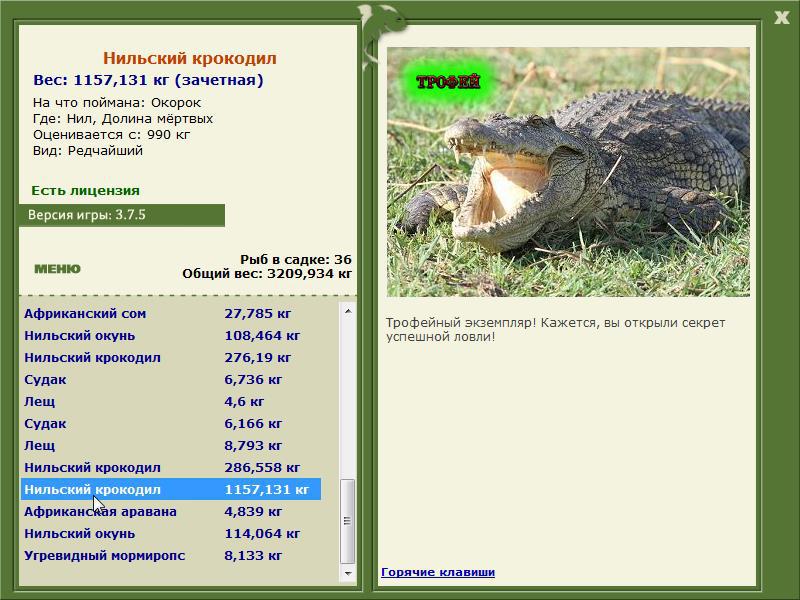The image size is (800, 600).
Task: Select Нильский окунь 108,464 кг entry
Action: (x=171, y=335)
